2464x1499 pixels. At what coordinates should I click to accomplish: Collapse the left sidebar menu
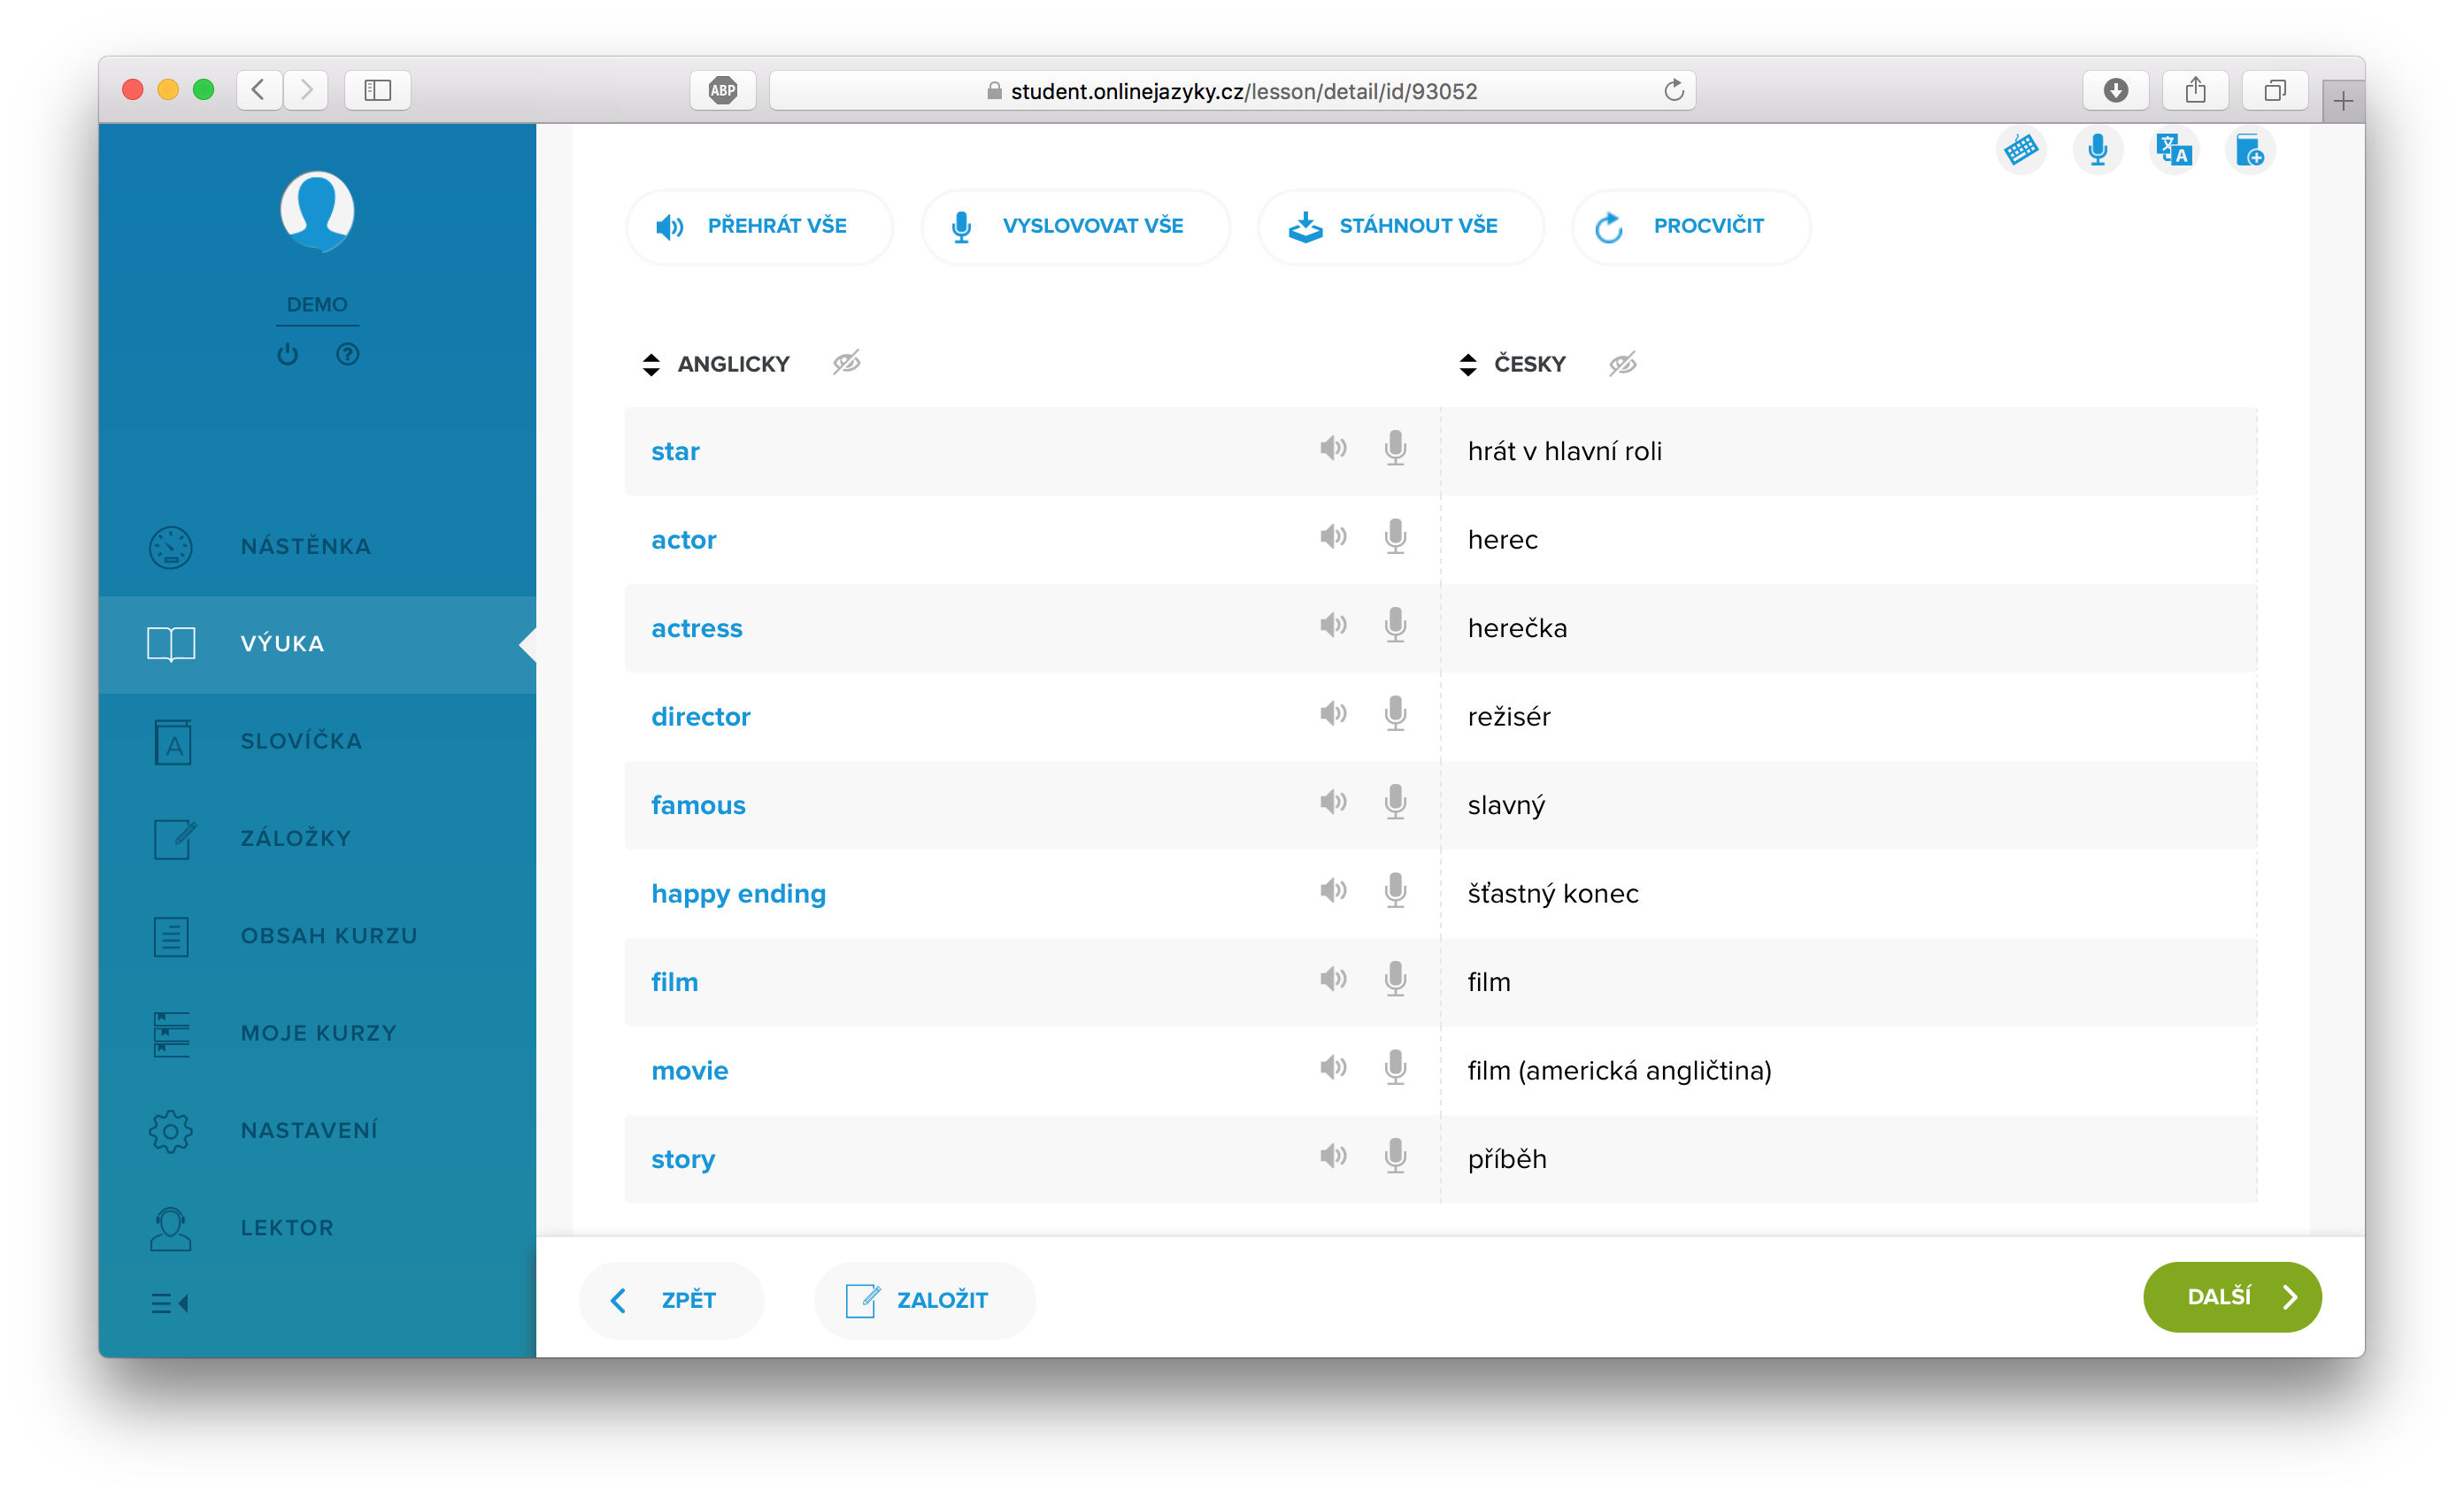pos(169,1303)
